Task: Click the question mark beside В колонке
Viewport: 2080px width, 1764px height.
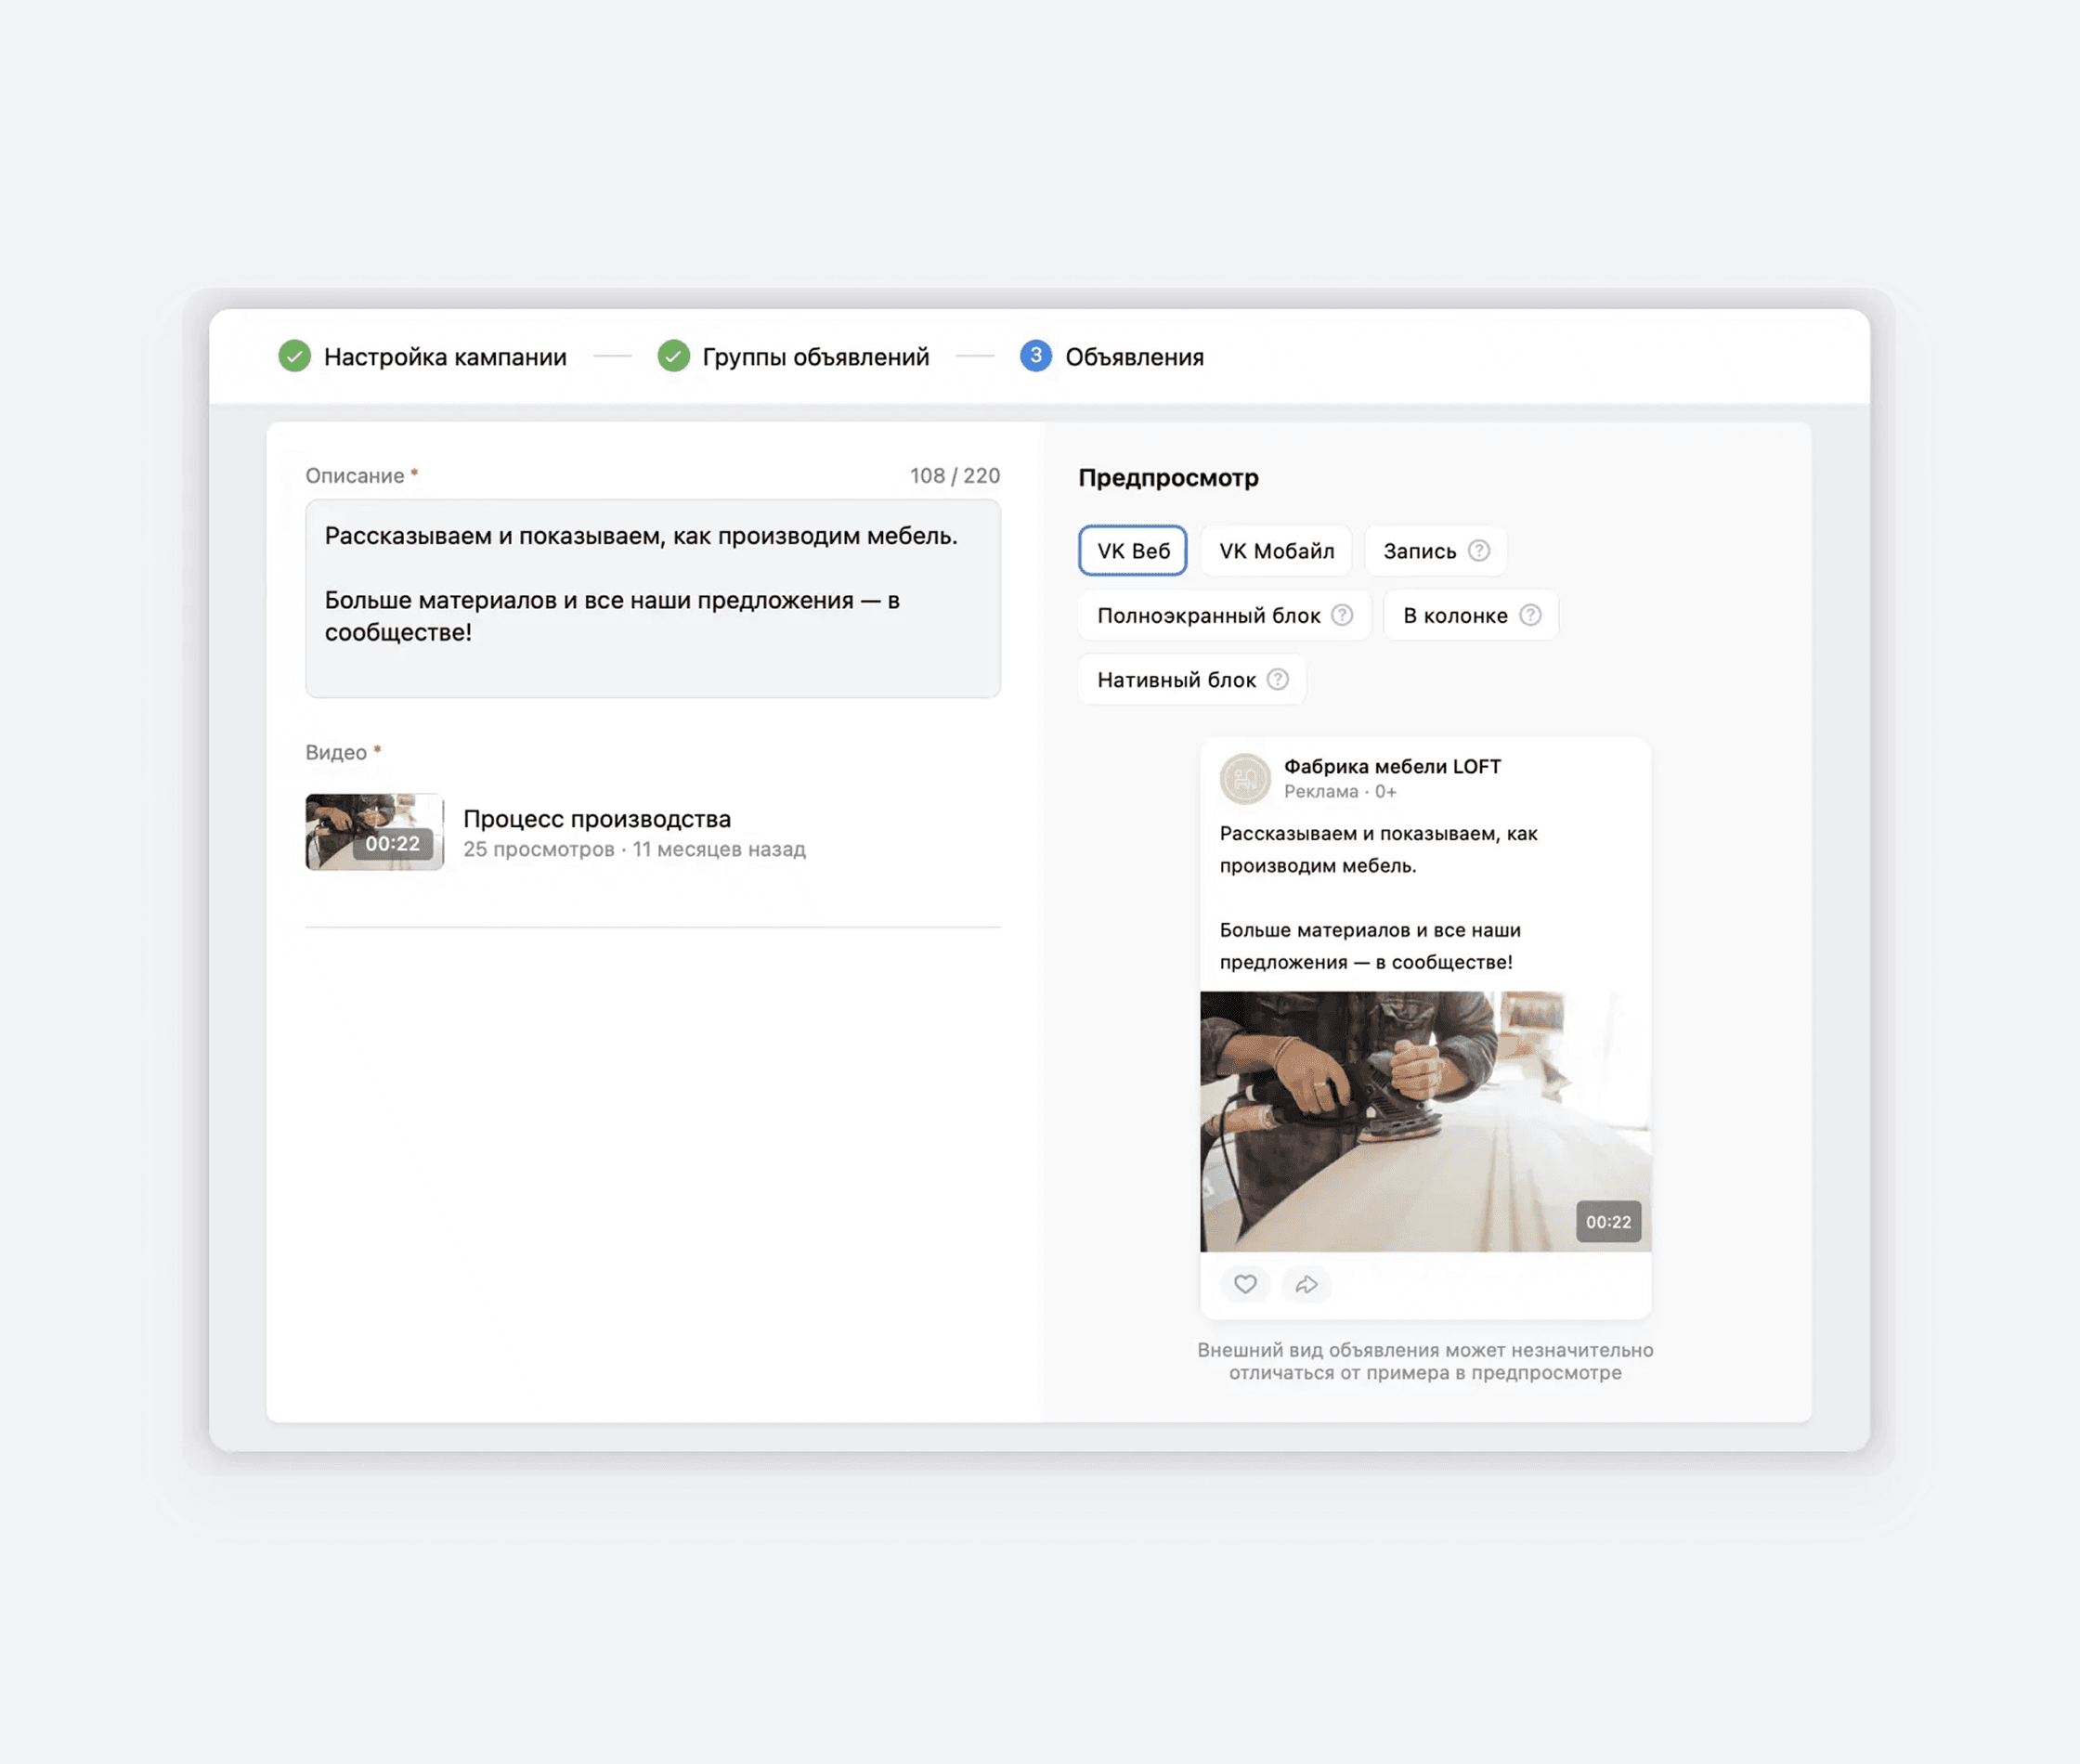Action: tap(1529, 615)
